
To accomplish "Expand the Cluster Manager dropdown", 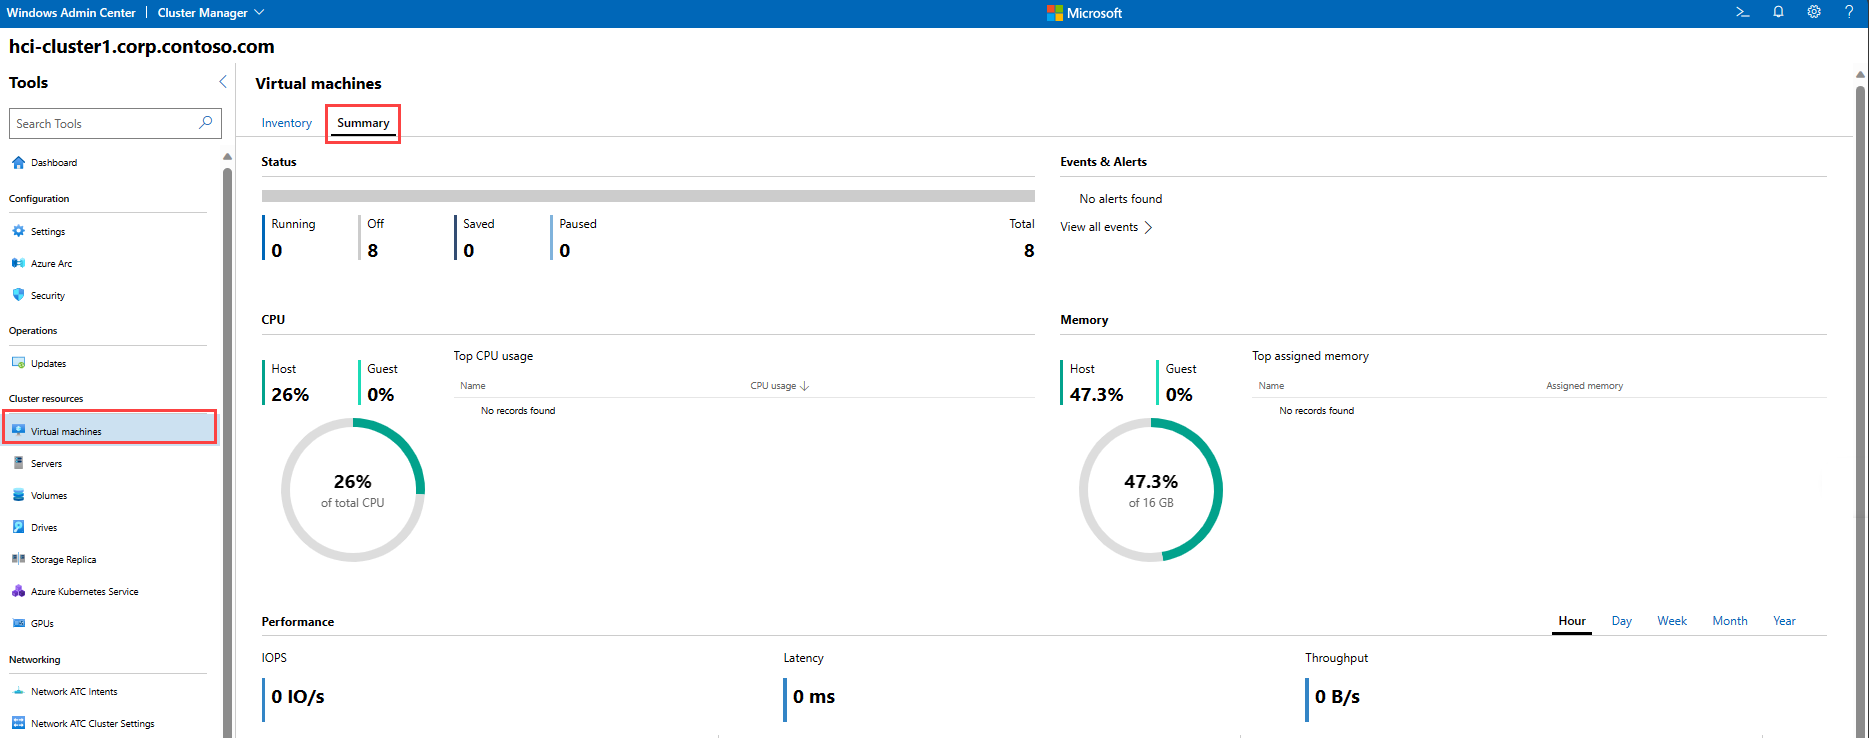I will point(211,13).
